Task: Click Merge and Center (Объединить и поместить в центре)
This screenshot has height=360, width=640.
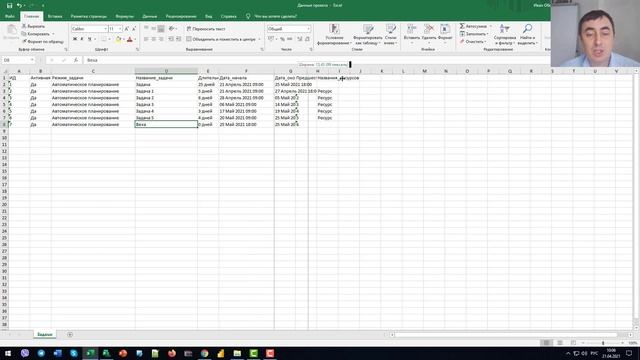Action: pos(221,39)
